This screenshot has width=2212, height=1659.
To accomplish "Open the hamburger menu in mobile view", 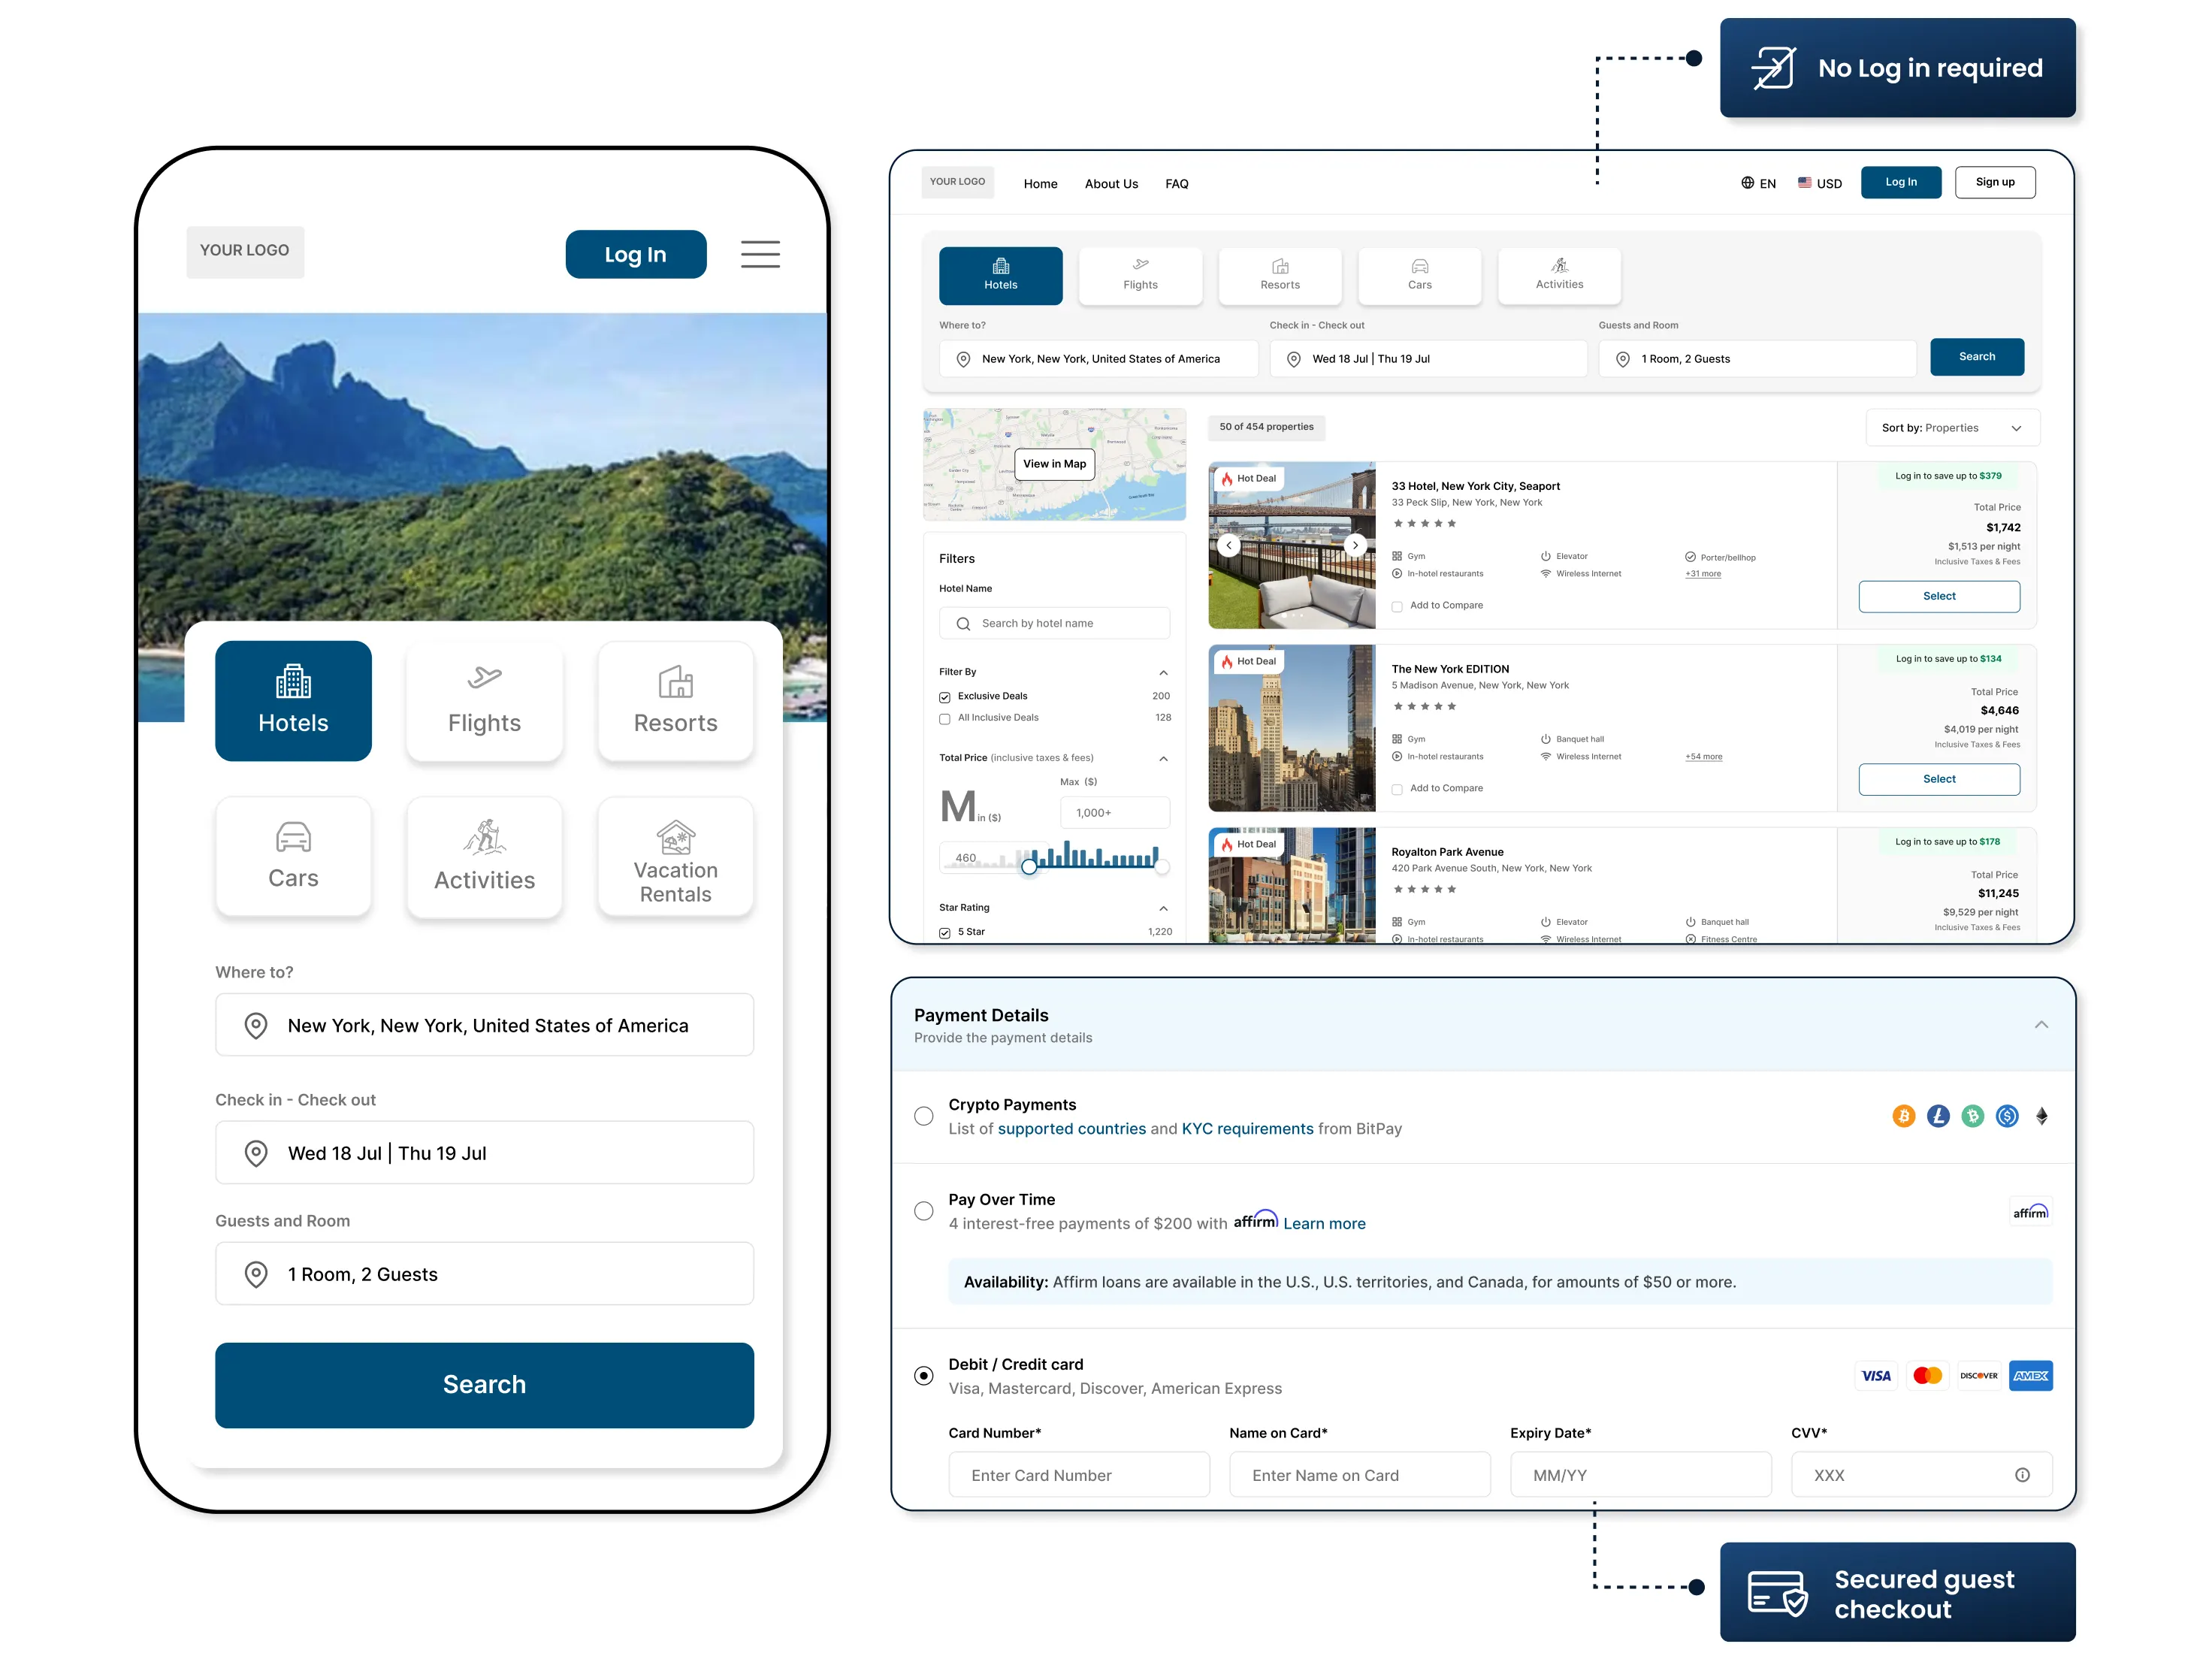I will pos(760,254).
